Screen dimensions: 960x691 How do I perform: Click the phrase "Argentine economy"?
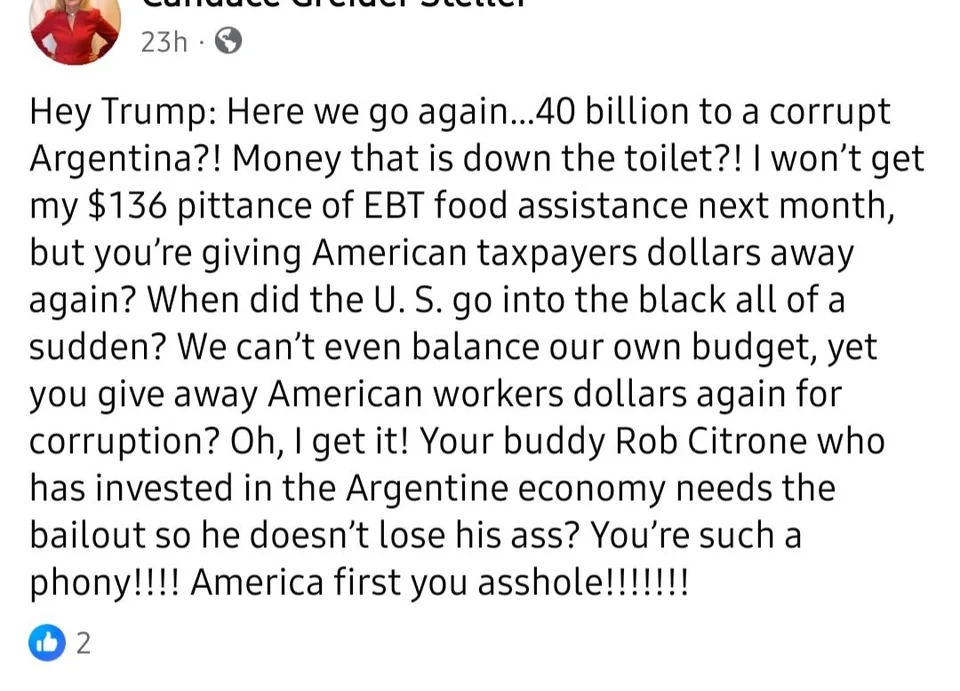(506, 490)
